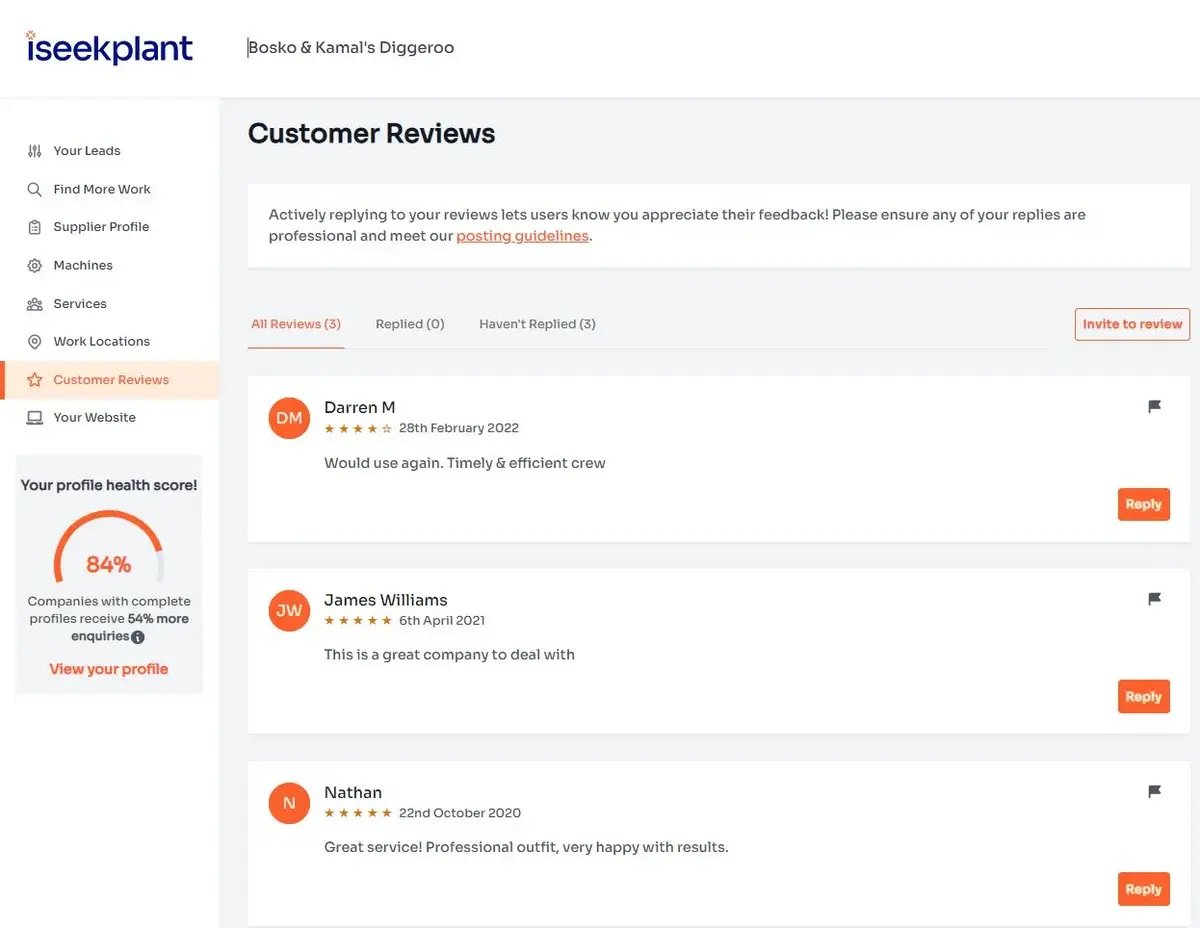Click the date 6th April 2021
1200x928 pixels.
442,621
